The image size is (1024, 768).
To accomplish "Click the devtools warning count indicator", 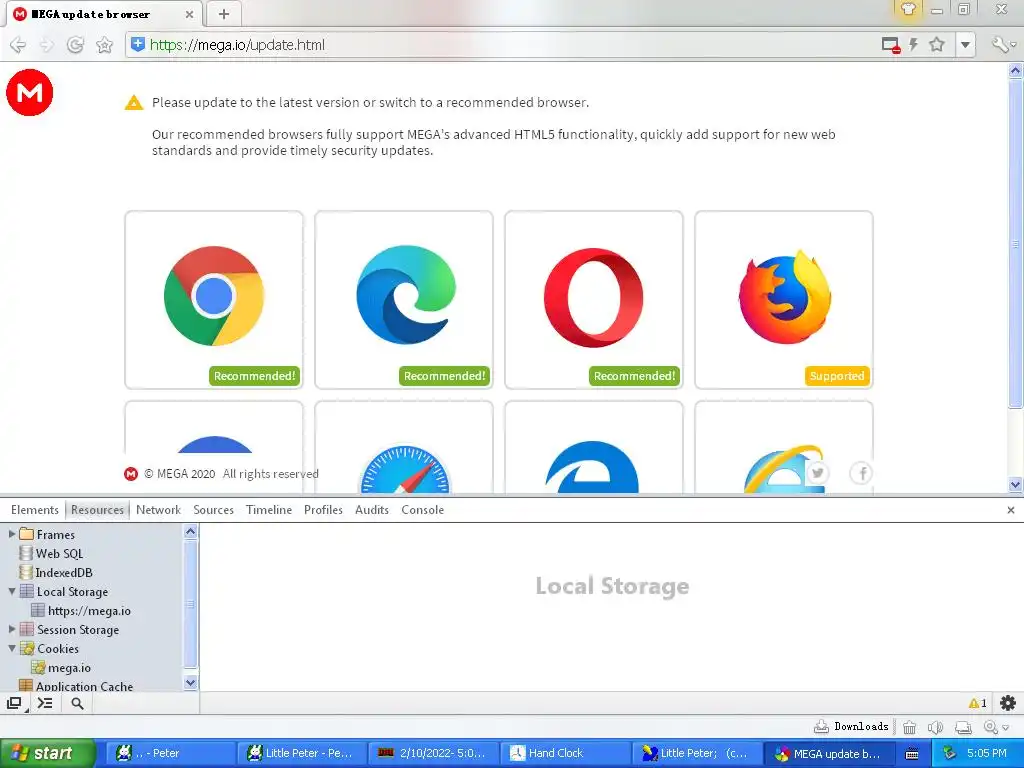I will 978,703.
